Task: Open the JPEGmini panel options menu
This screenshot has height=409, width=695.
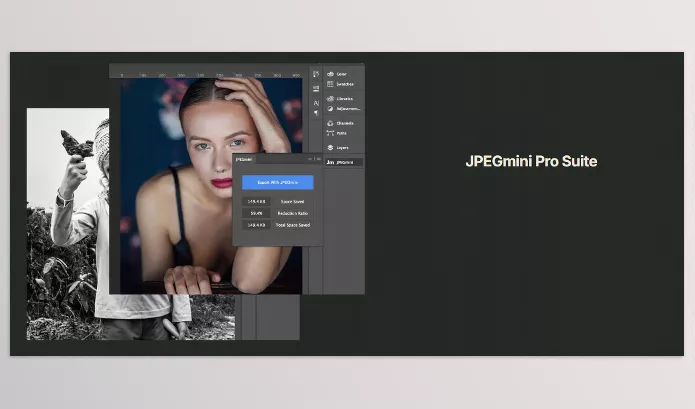Action: click(318, 159)
